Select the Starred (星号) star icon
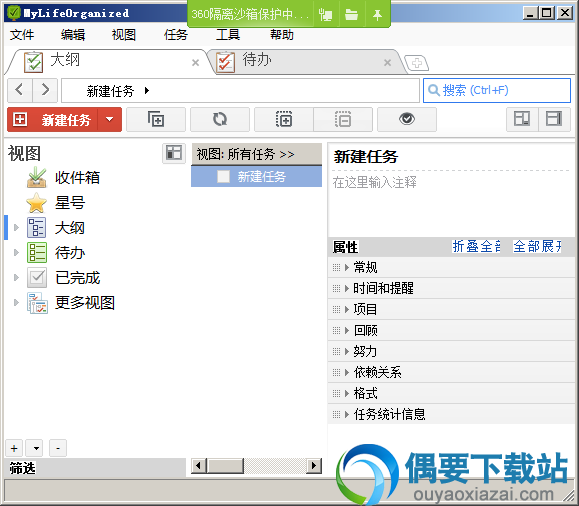This screenshot has width=579, height=506. click(37, 203)
